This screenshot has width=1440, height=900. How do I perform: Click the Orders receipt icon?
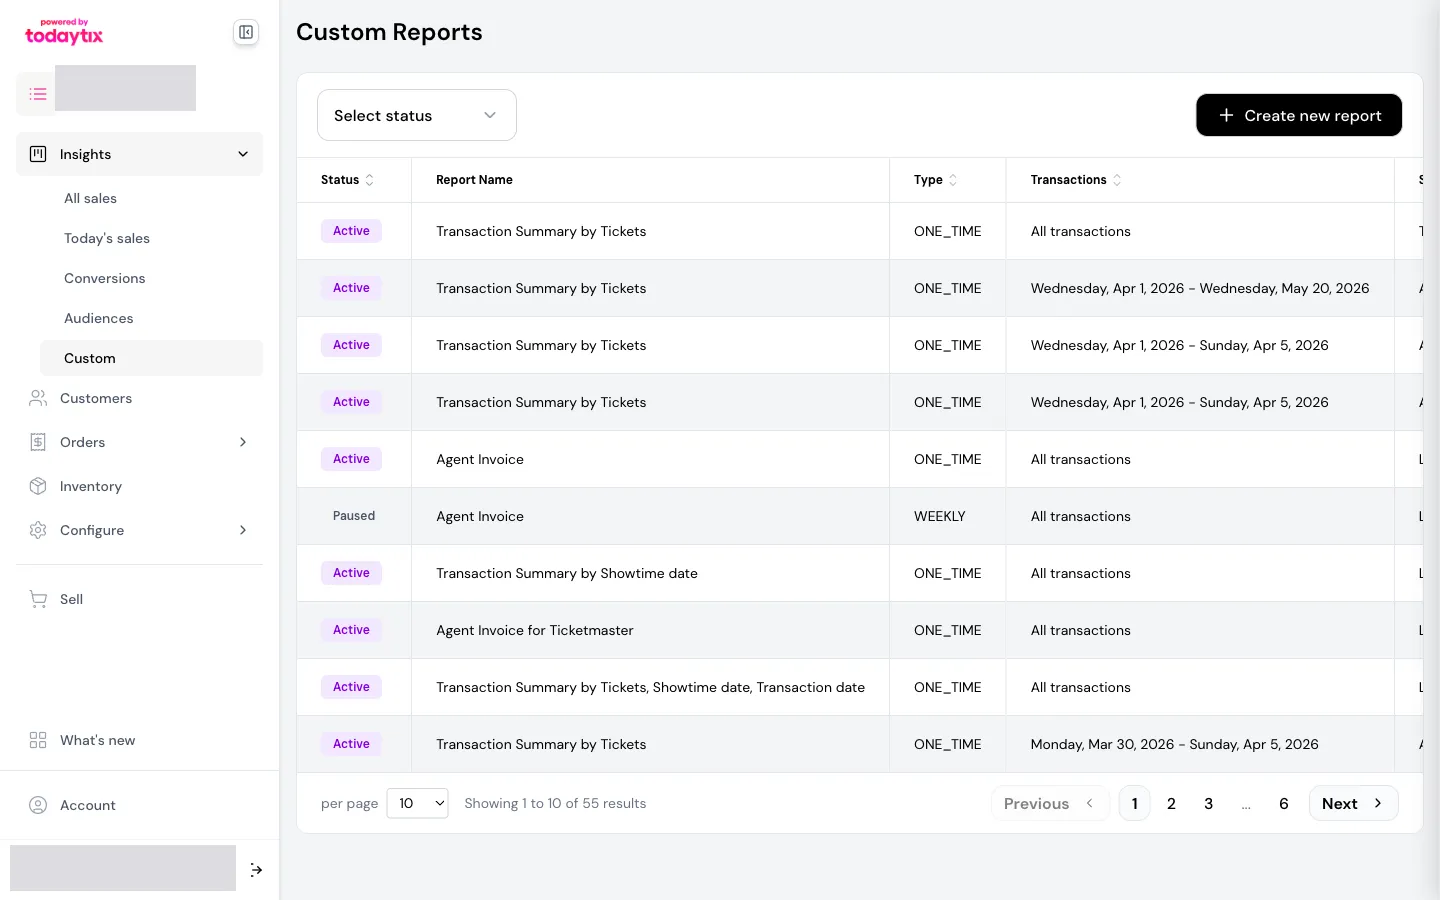pos(38,442)
